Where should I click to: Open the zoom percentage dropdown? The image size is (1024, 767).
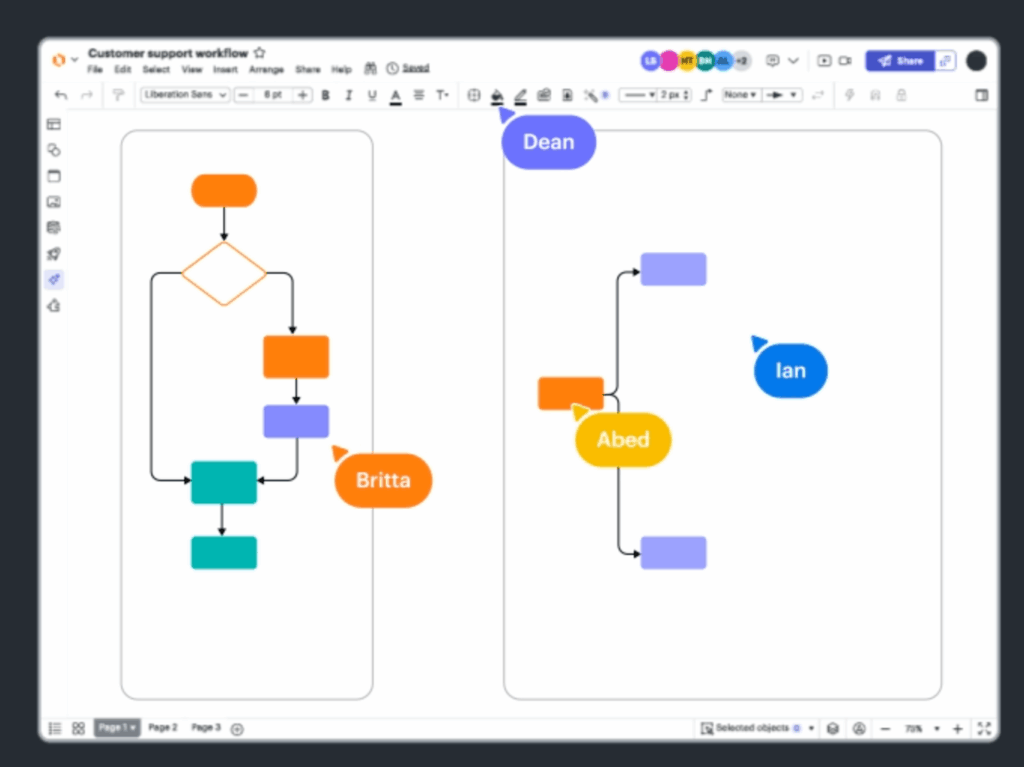click(x=921, y=728)
